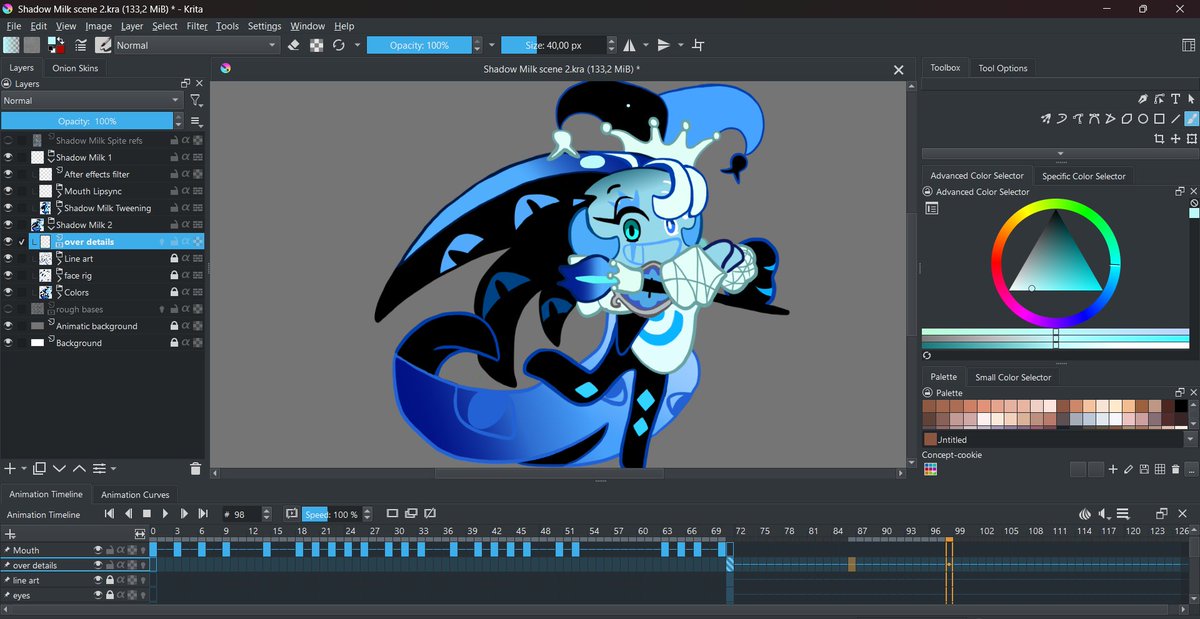Hide the Colors layer

8,293
